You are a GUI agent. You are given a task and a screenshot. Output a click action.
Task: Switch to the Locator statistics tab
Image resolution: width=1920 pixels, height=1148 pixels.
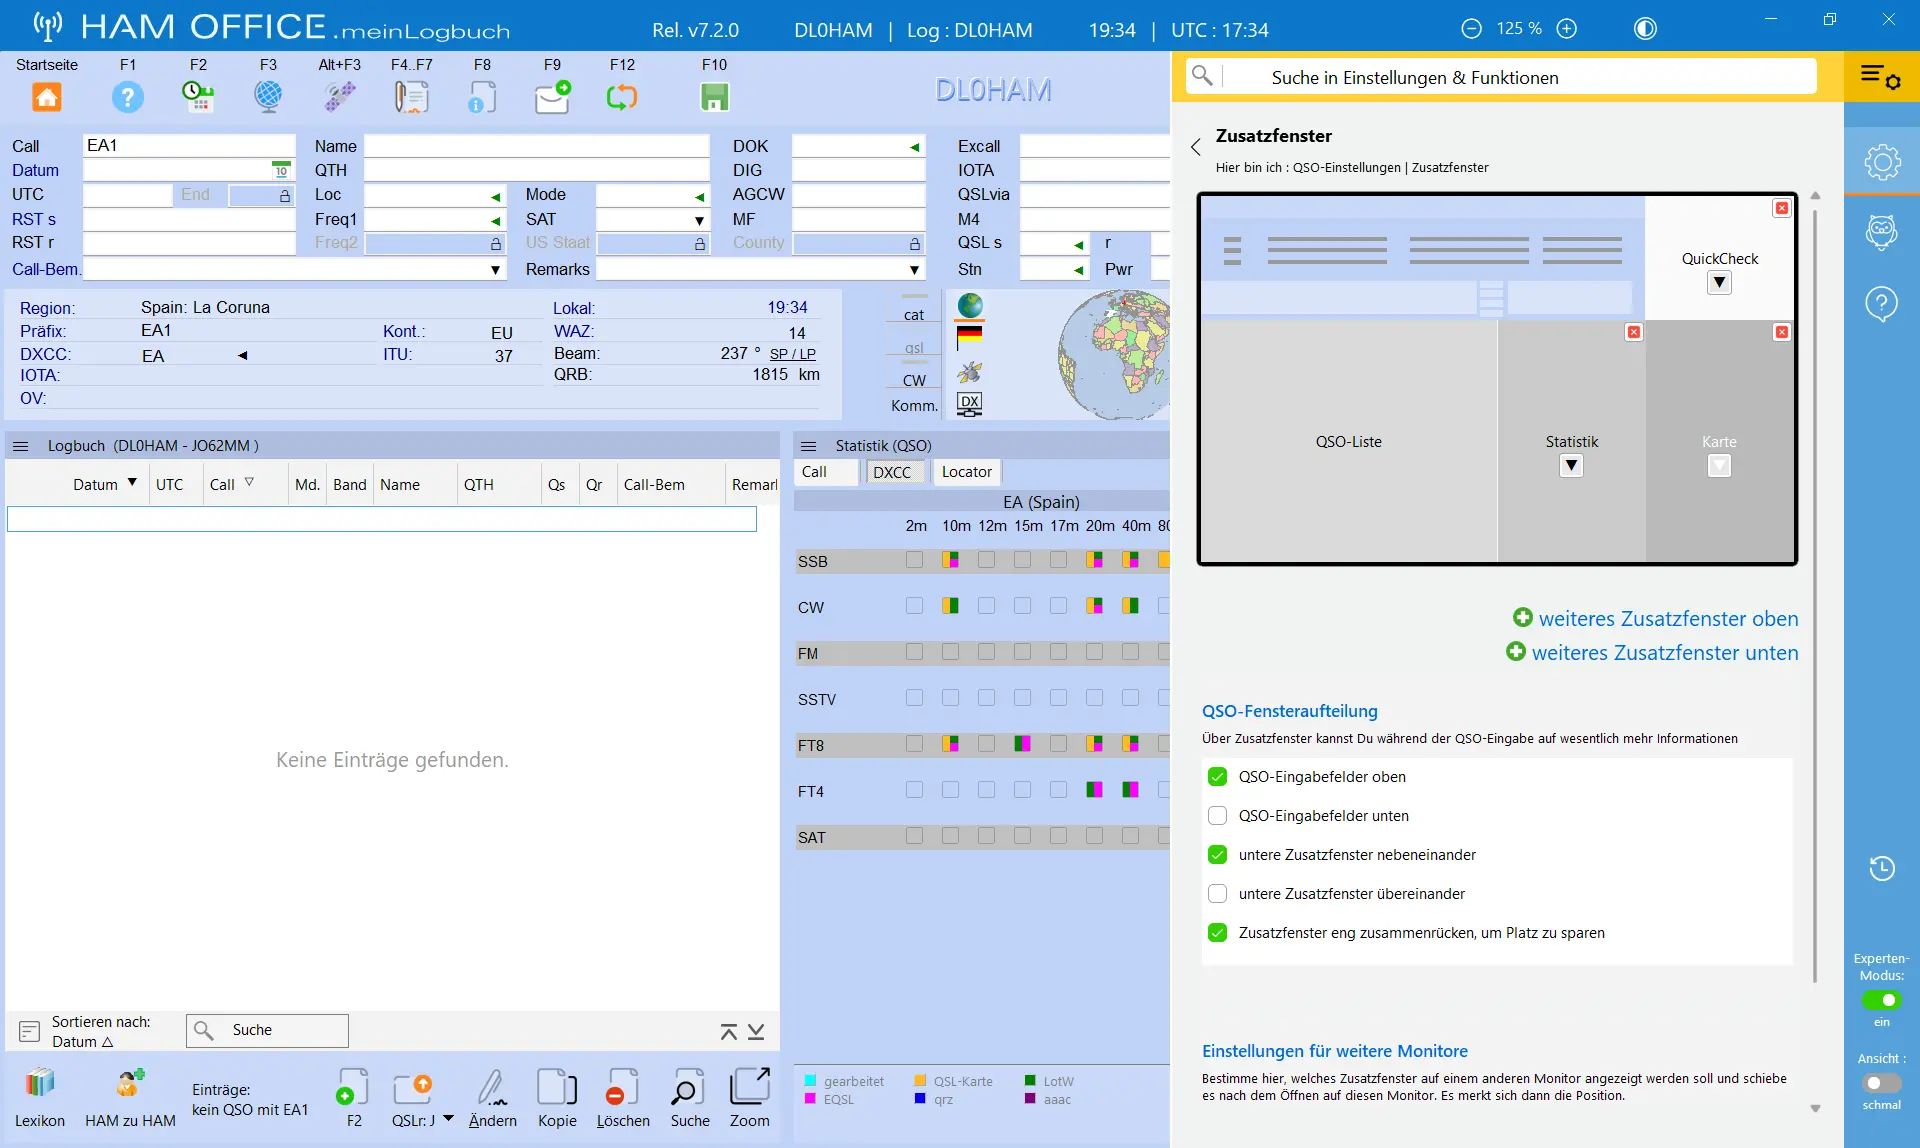[x=967, y=472]
